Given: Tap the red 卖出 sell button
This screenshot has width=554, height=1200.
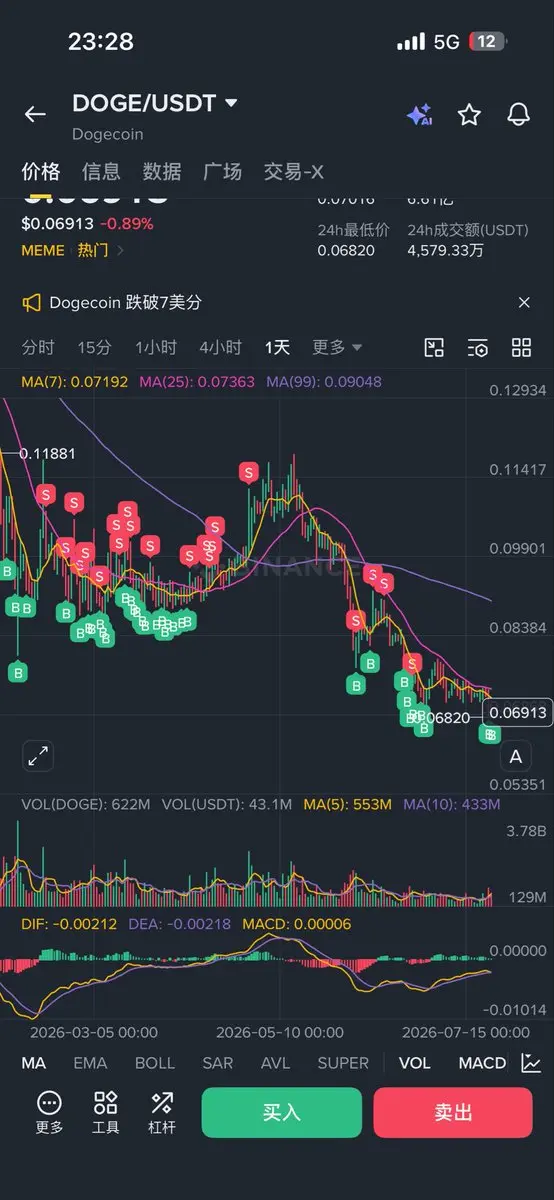Looking at the screenshot, I should [453, 1112].
